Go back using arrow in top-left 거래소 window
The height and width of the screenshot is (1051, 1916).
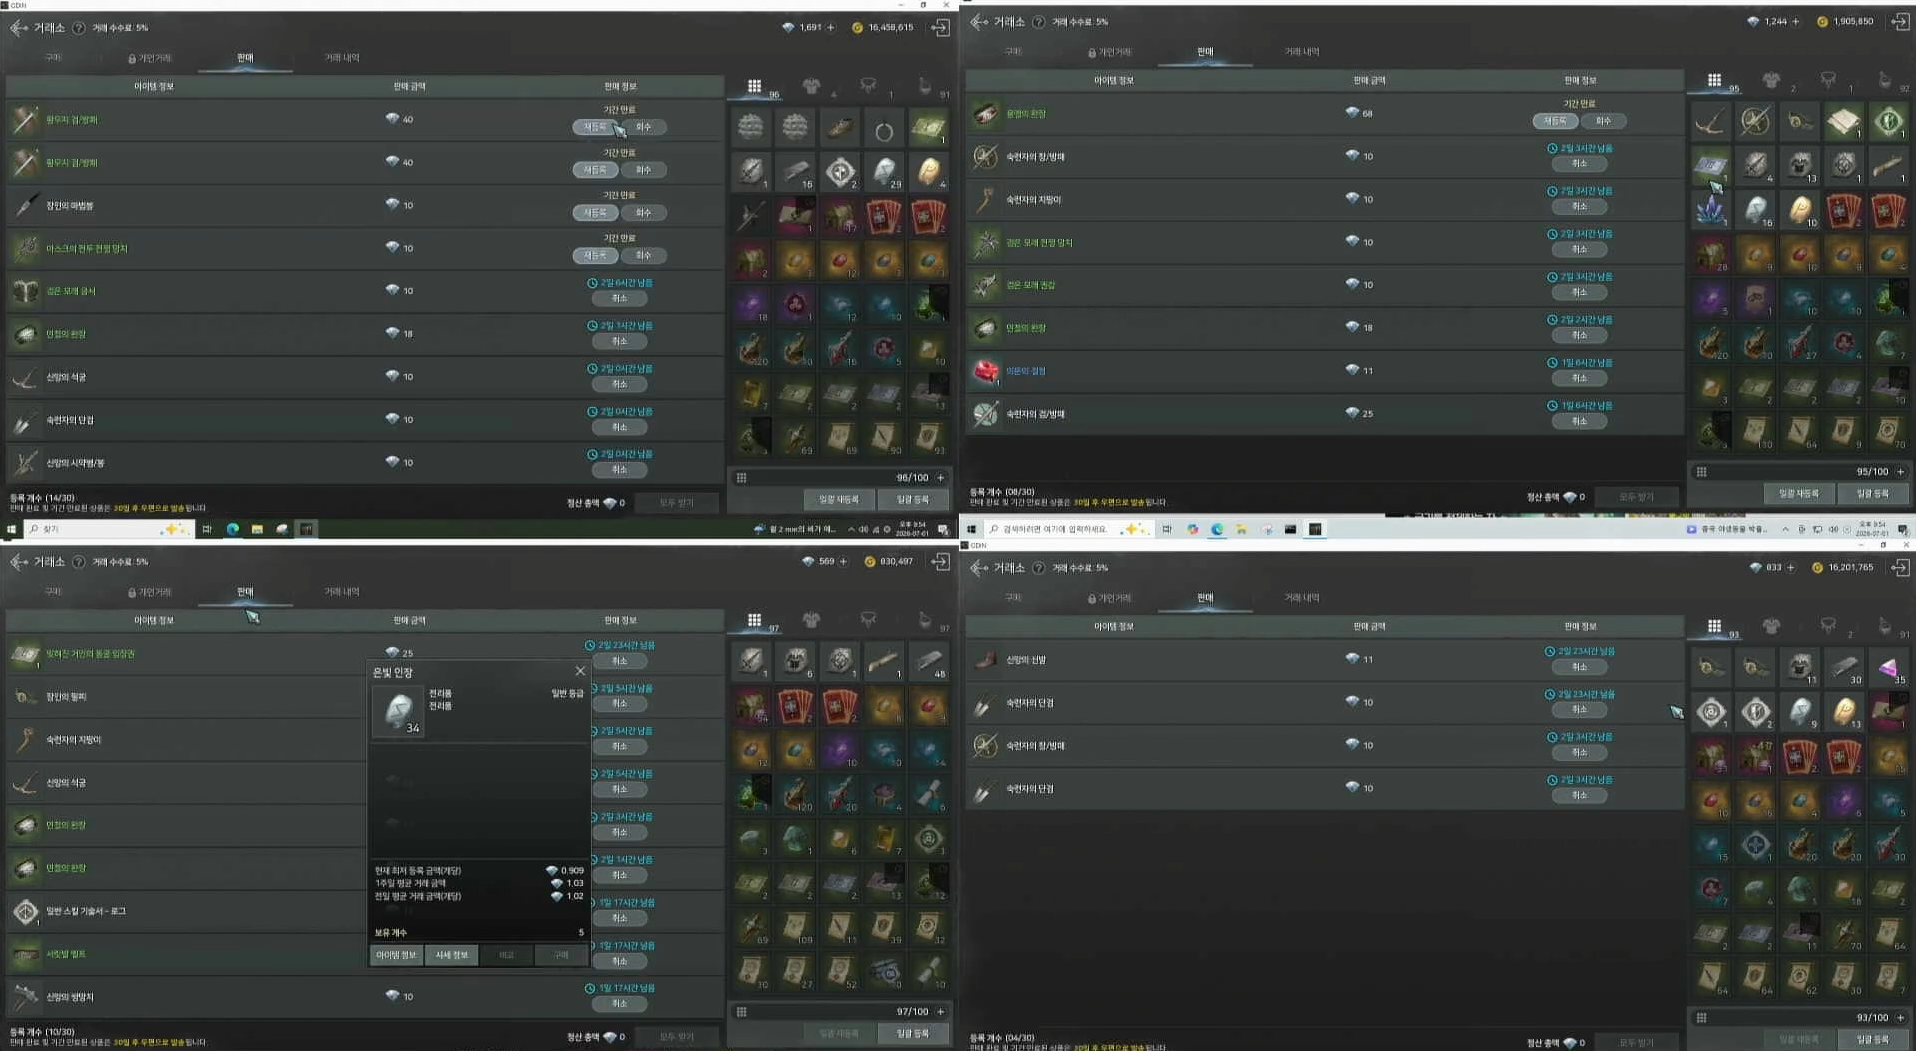tap(18, 28)
